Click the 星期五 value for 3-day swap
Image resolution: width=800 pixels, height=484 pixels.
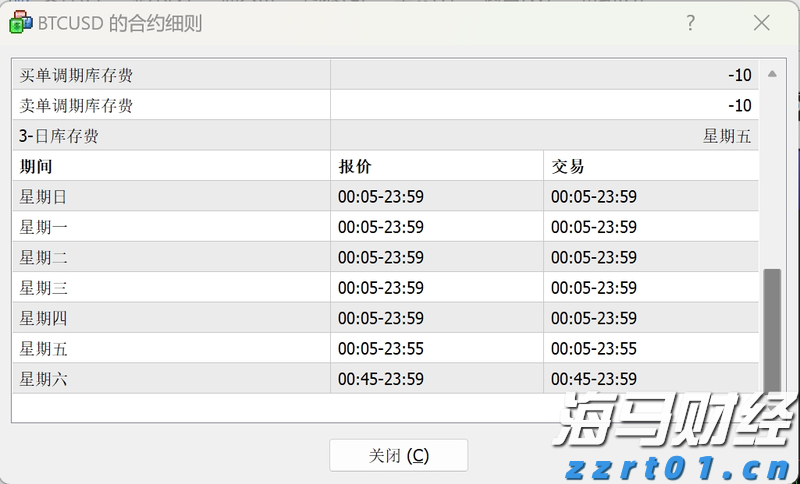point(727,136)
